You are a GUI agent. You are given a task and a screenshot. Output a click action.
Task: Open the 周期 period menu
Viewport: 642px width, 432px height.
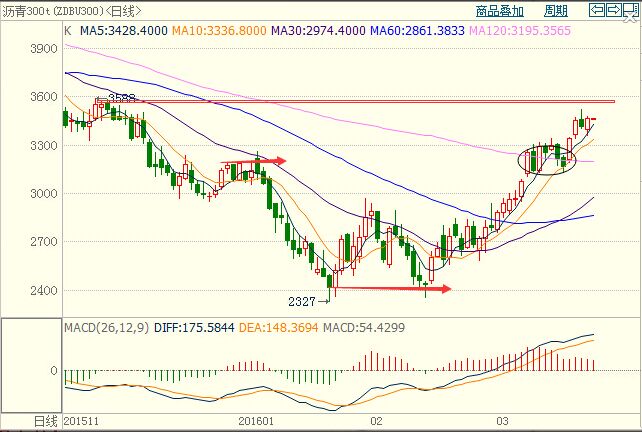click(x=556, y=11)
